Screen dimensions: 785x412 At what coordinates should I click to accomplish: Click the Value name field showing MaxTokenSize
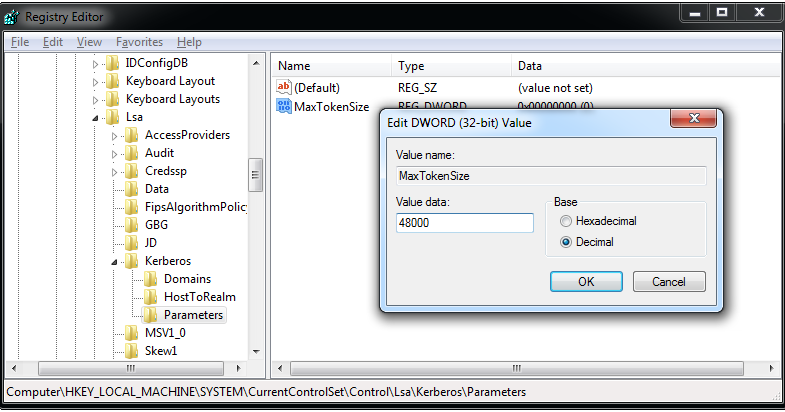click(x=551, y=176)
